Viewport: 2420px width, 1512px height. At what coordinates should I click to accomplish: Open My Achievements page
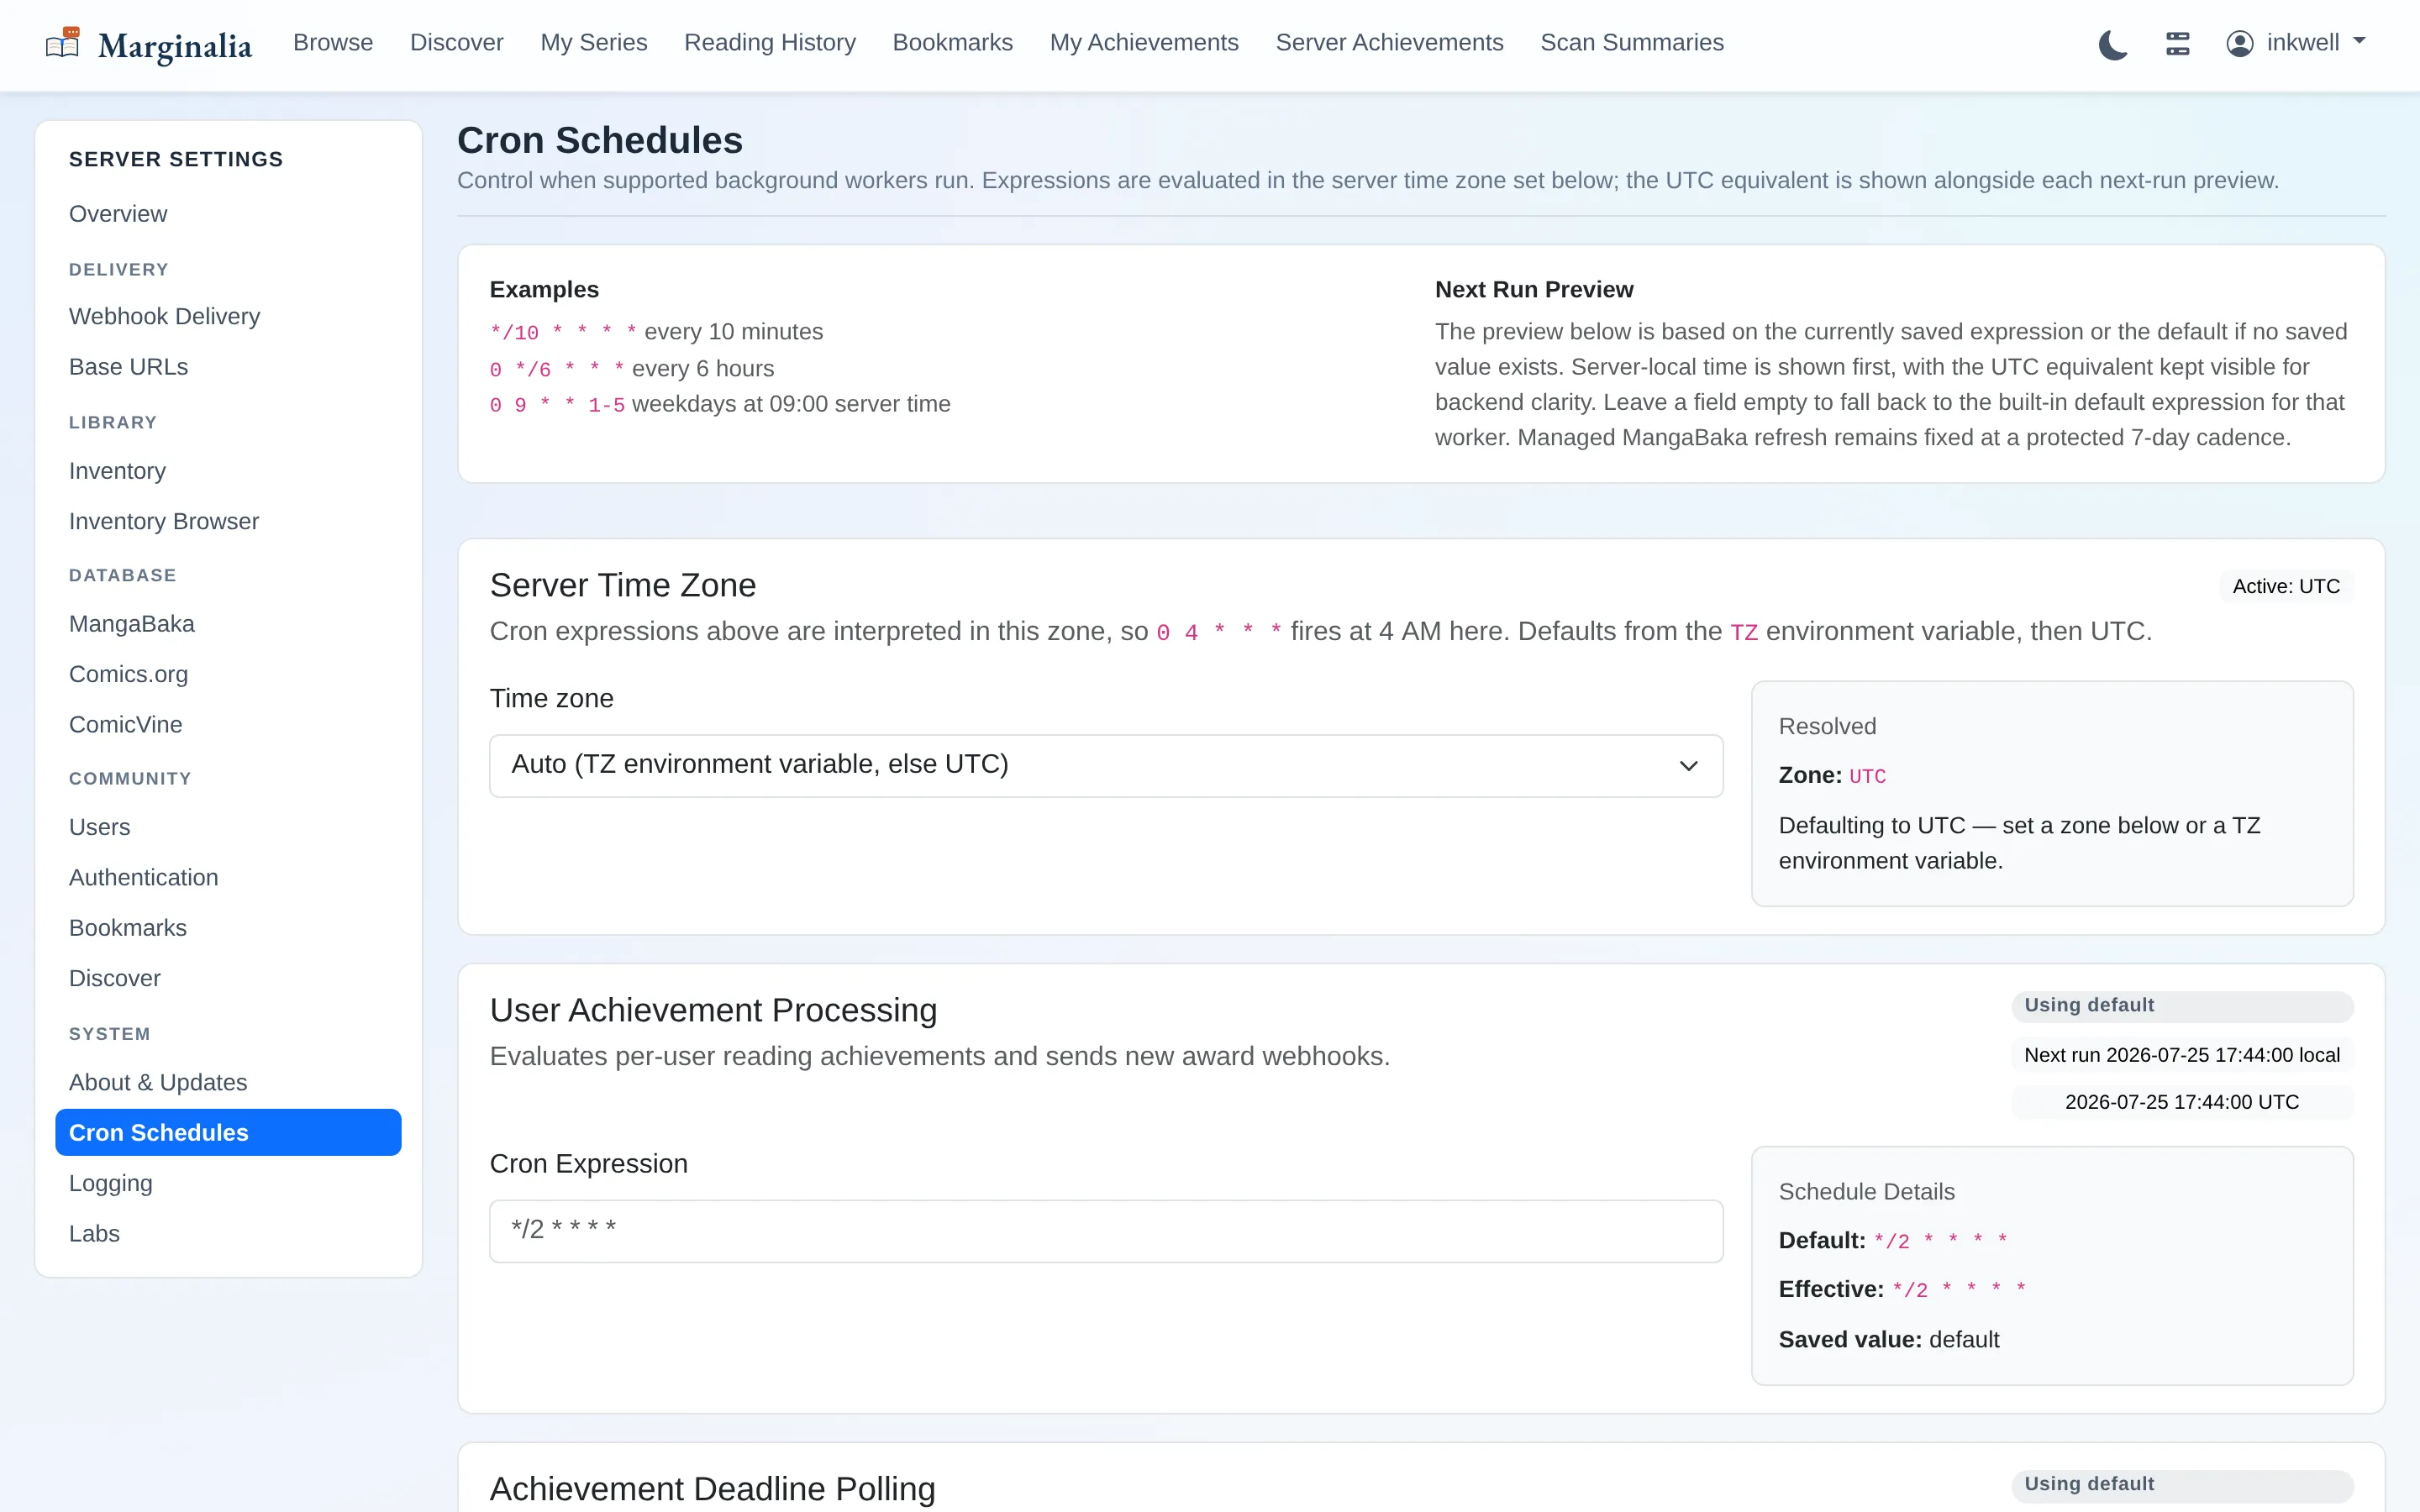coord(1144,43)
